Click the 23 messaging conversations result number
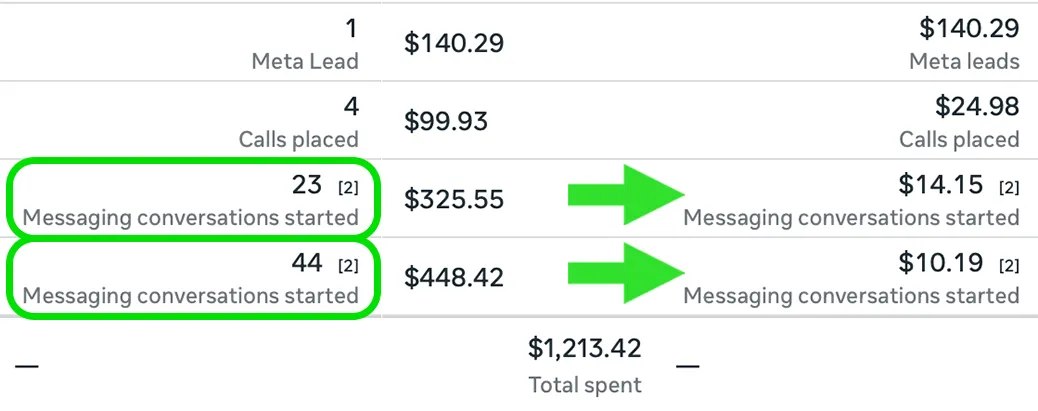This screenshot has width=1038, height=411. (307, 185)
